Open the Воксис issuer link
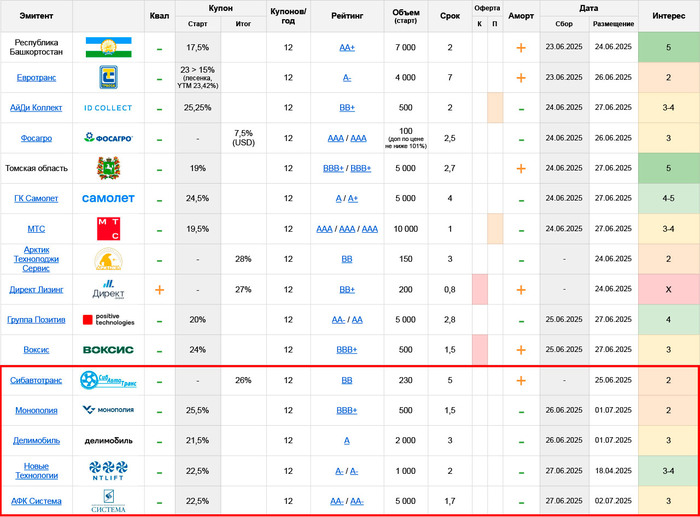Viewport: 700px width, 517px height. (x=36, y=350)
